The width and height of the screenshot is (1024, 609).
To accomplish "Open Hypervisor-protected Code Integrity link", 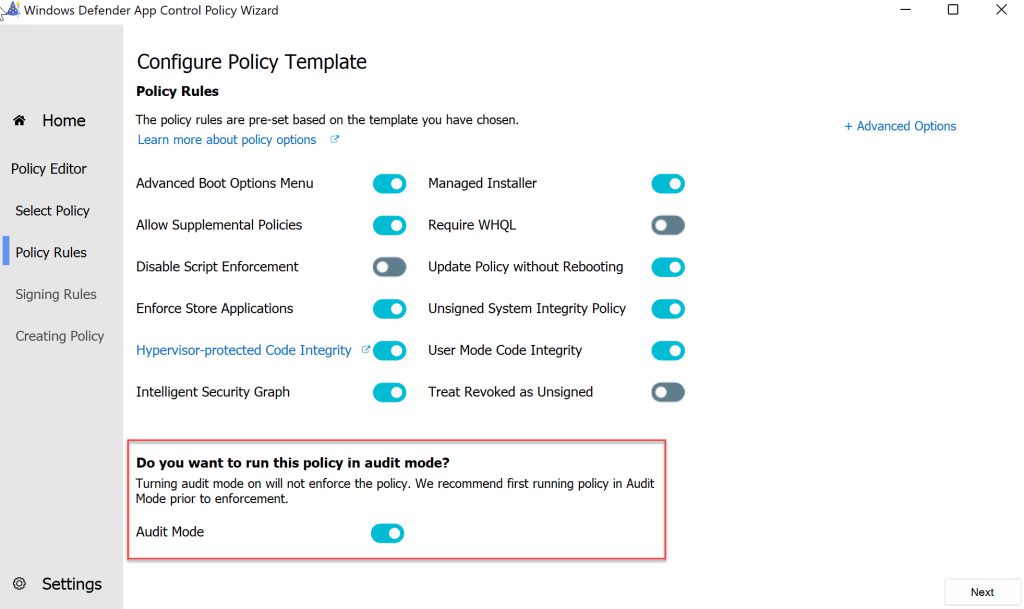I will click(x=244, y=350).
